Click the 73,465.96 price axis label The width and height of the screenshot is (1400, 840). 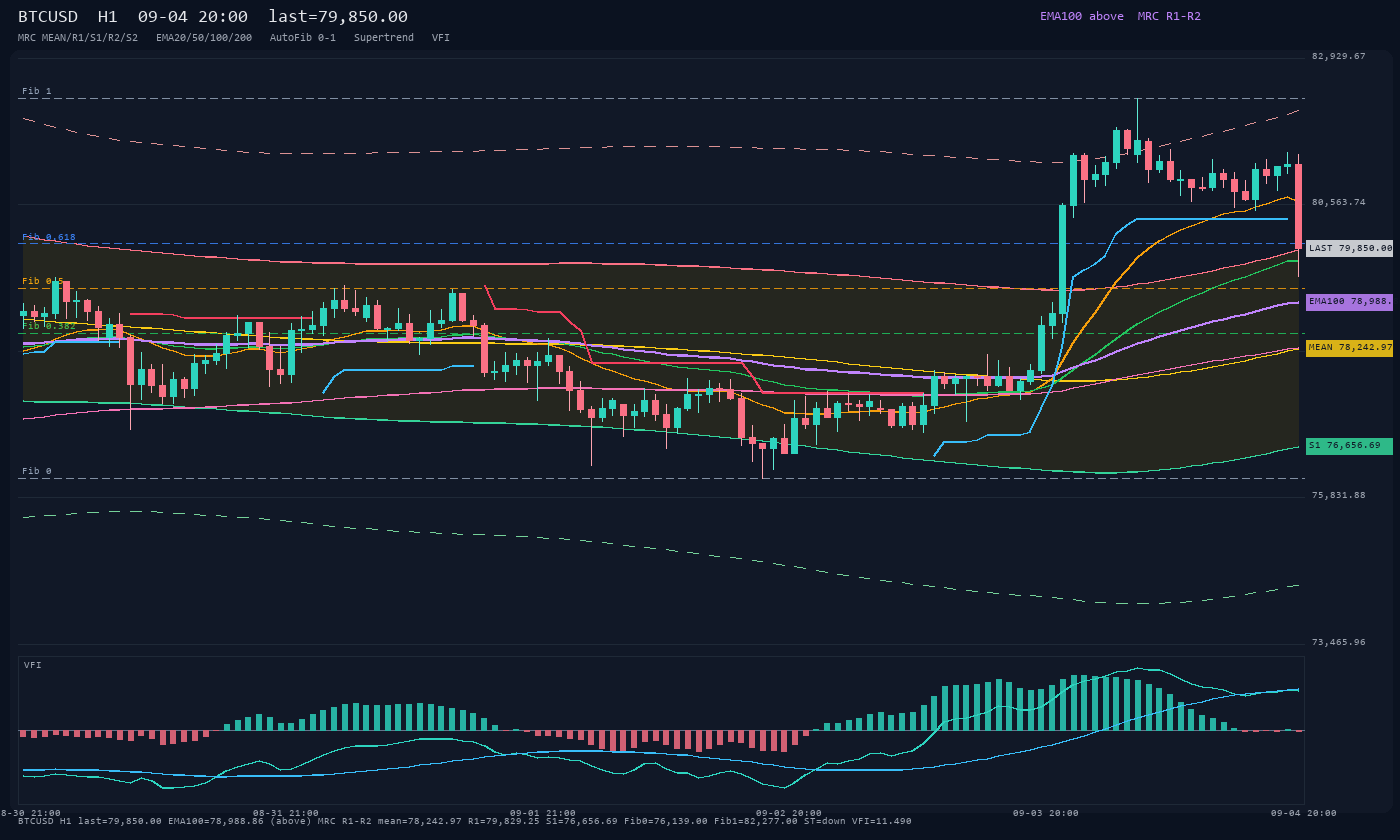point(1338,642)
